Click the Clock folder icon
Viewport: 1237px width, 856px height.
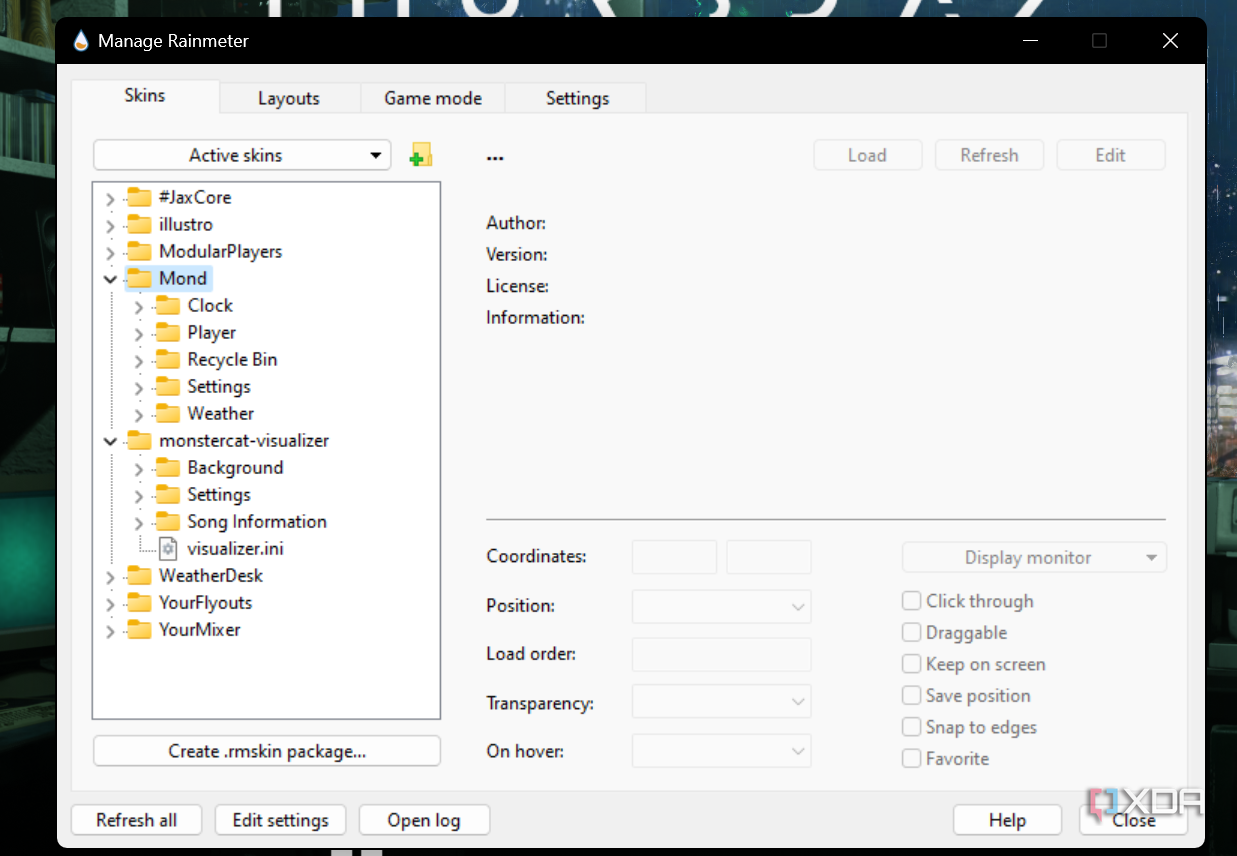pyautogui.click(x=168, y=305)
